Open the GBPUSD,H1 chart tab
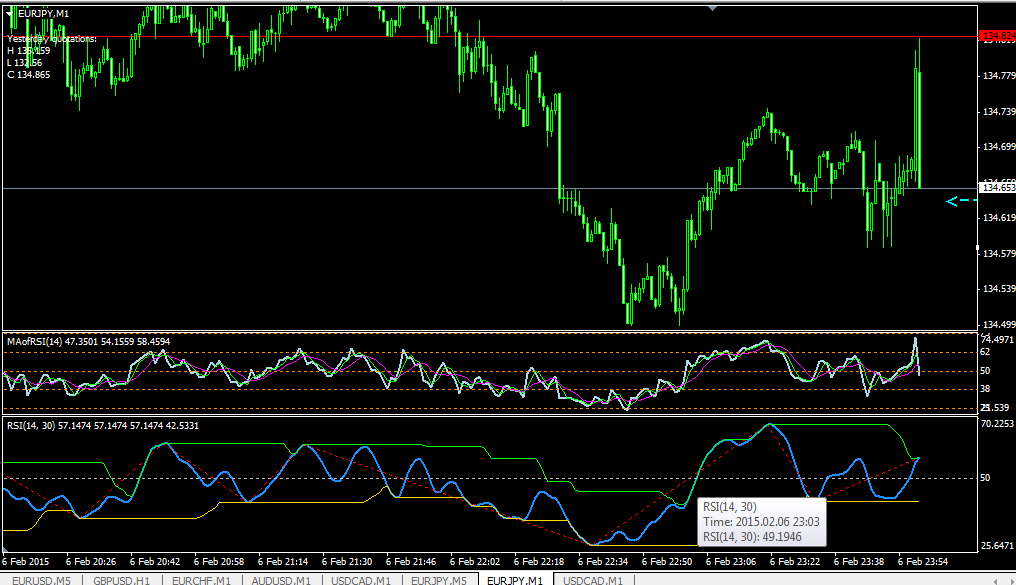The width and height of the screenshot is (1016, 585). point(122,580)
